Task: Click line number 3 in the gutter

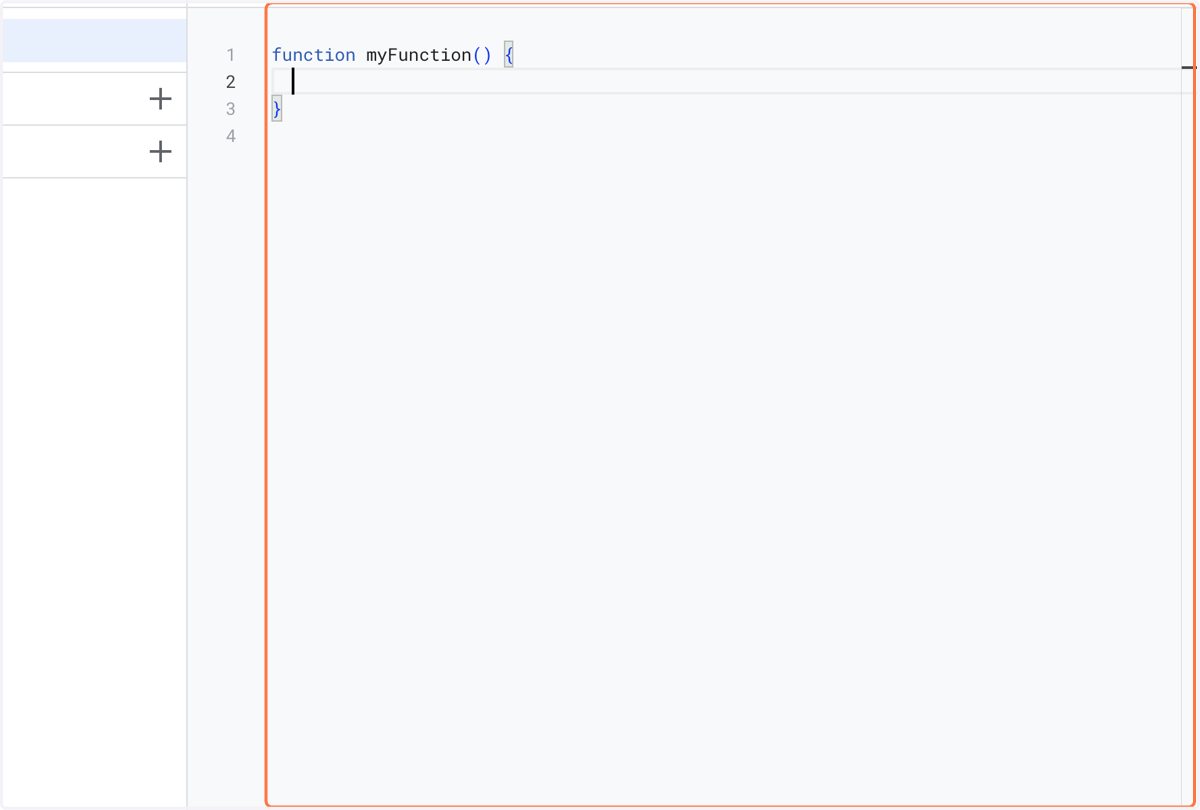Action: tap(231, 109)
